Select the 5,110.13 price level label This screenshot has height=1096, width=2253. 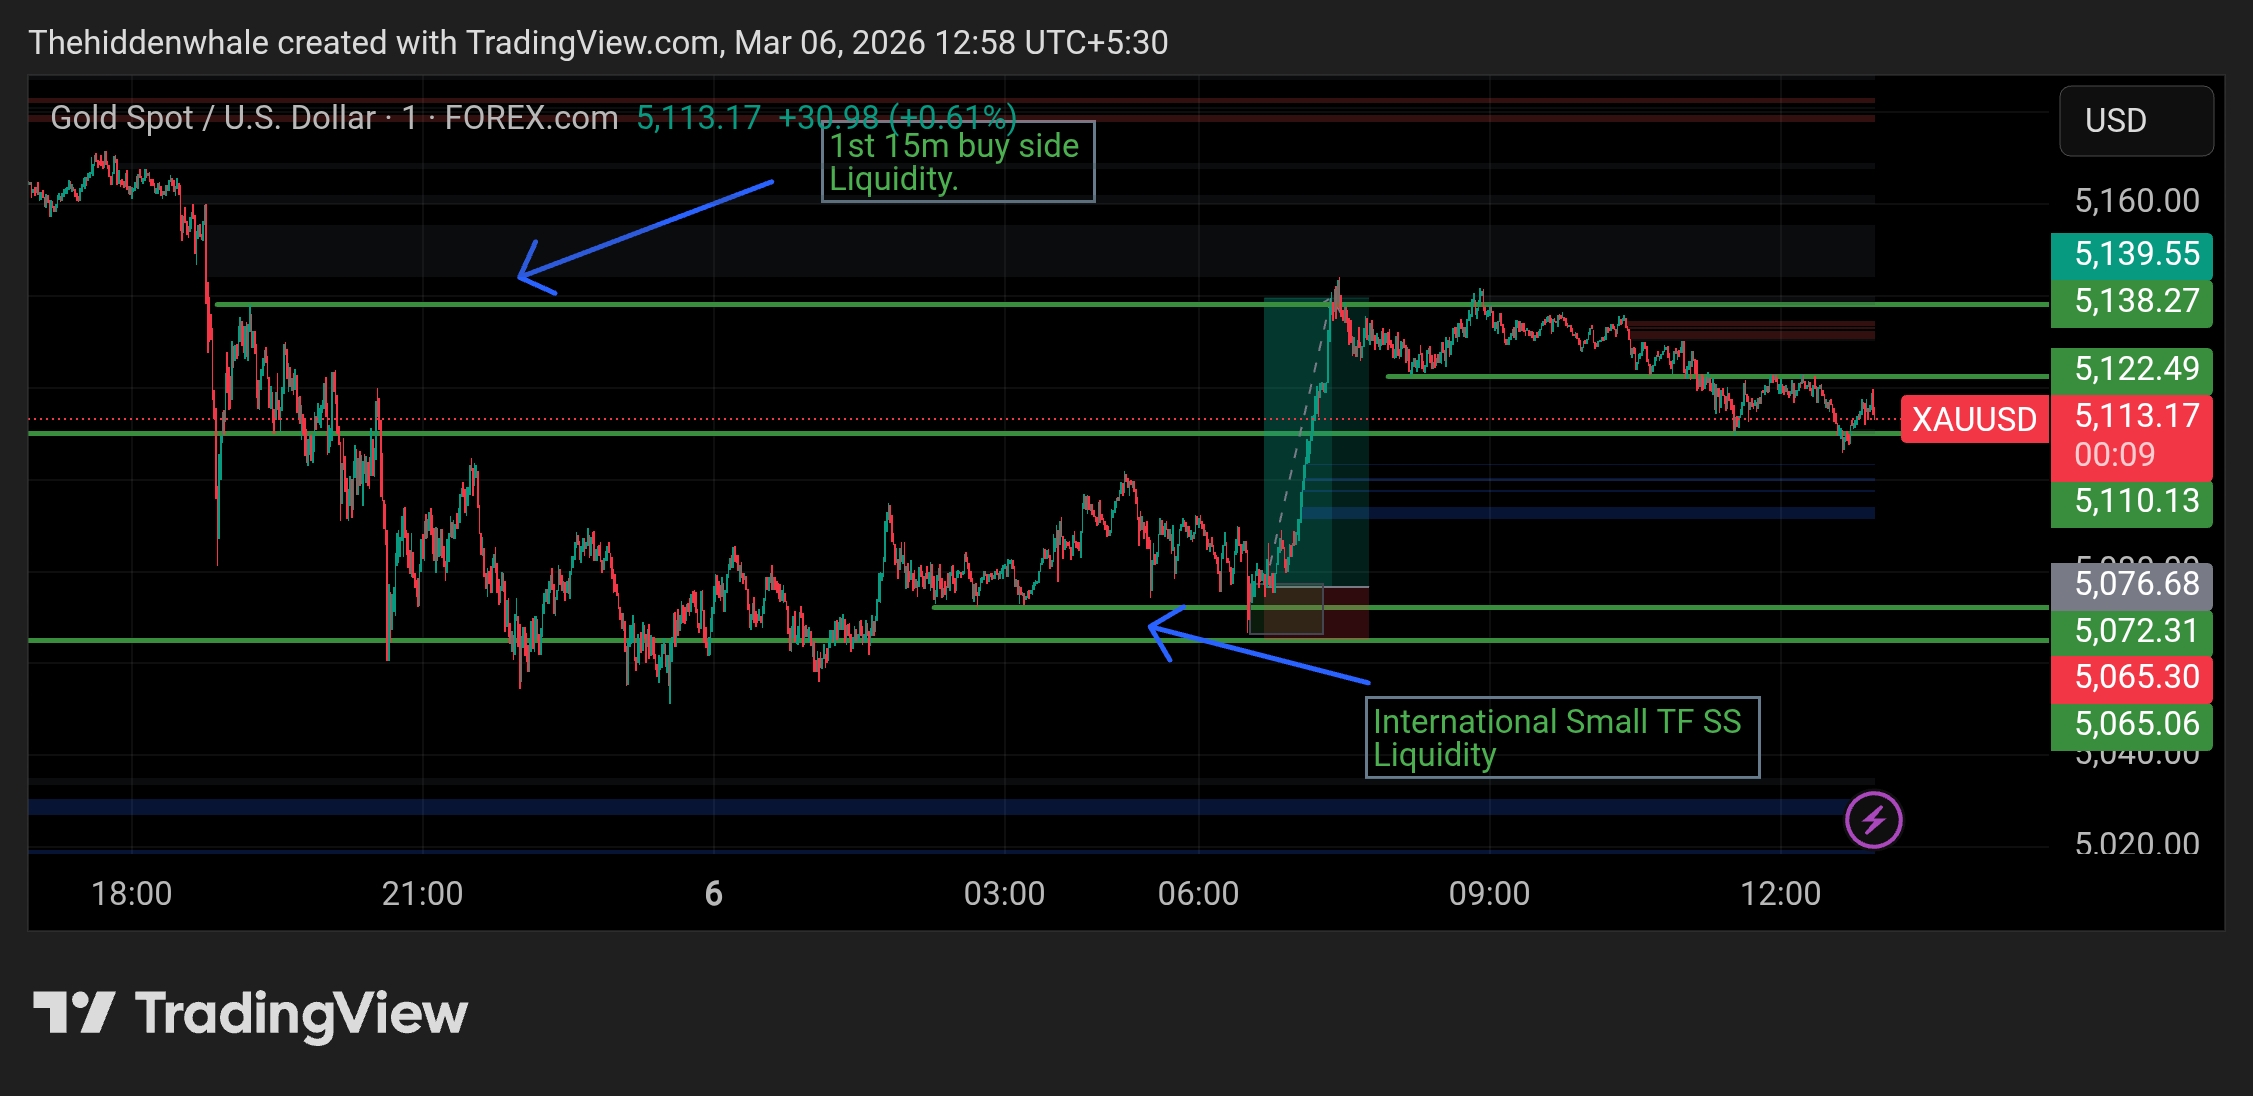click(2131, 501)
